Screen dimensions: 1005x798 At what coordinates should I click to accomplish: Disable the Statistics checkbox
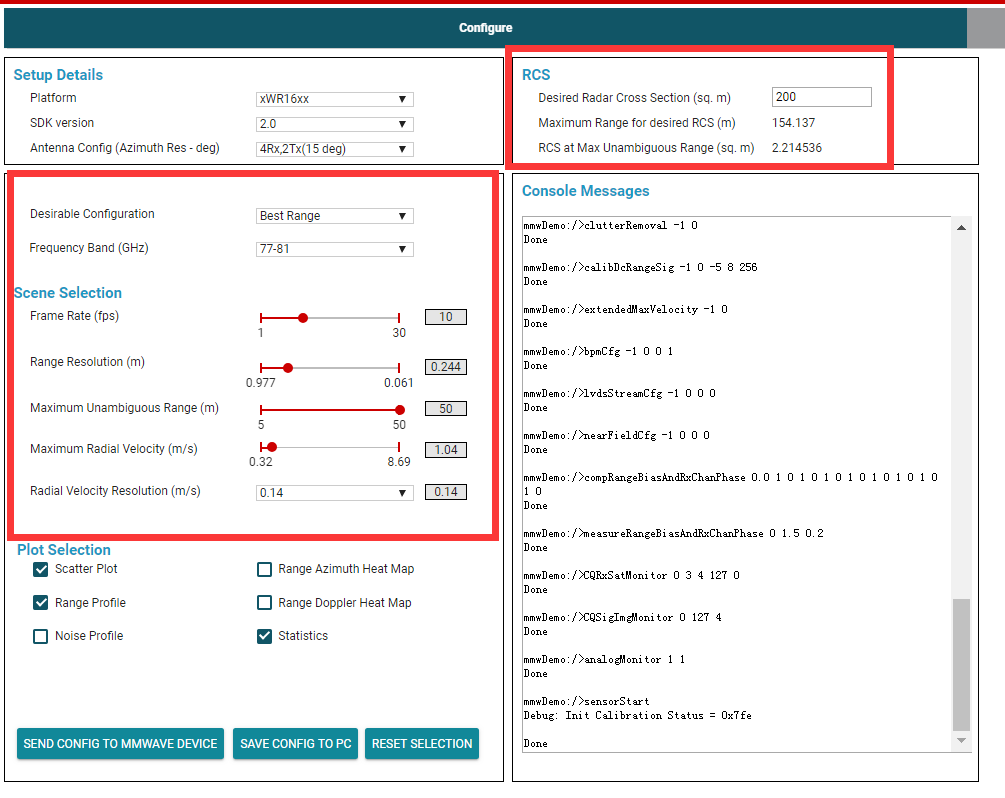tap(264, 635)
